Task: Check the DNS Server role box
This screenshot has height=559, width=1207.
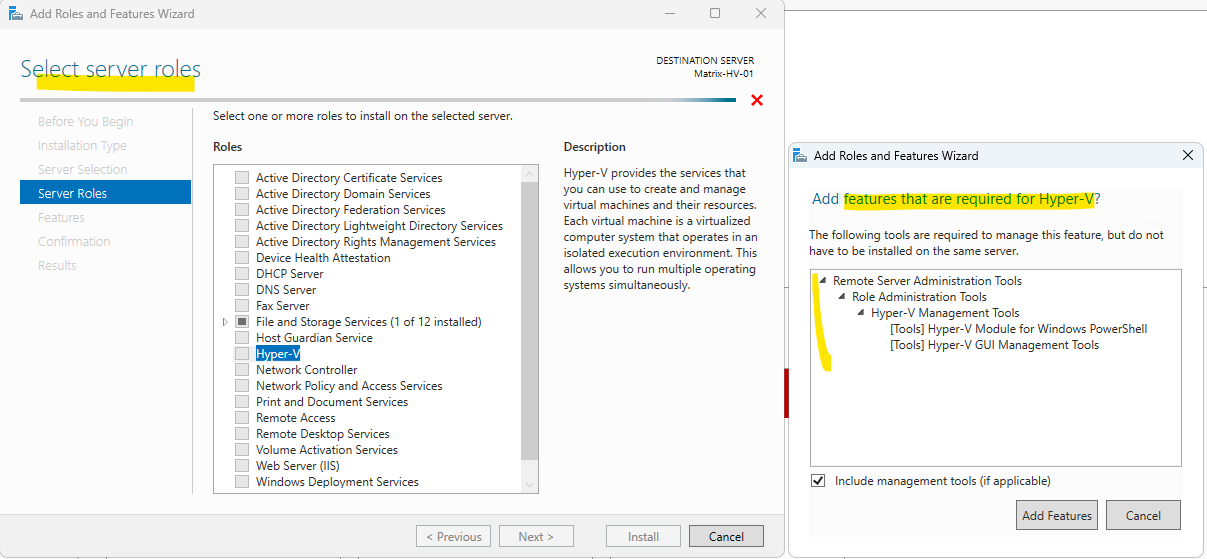Action: [242, 290]
